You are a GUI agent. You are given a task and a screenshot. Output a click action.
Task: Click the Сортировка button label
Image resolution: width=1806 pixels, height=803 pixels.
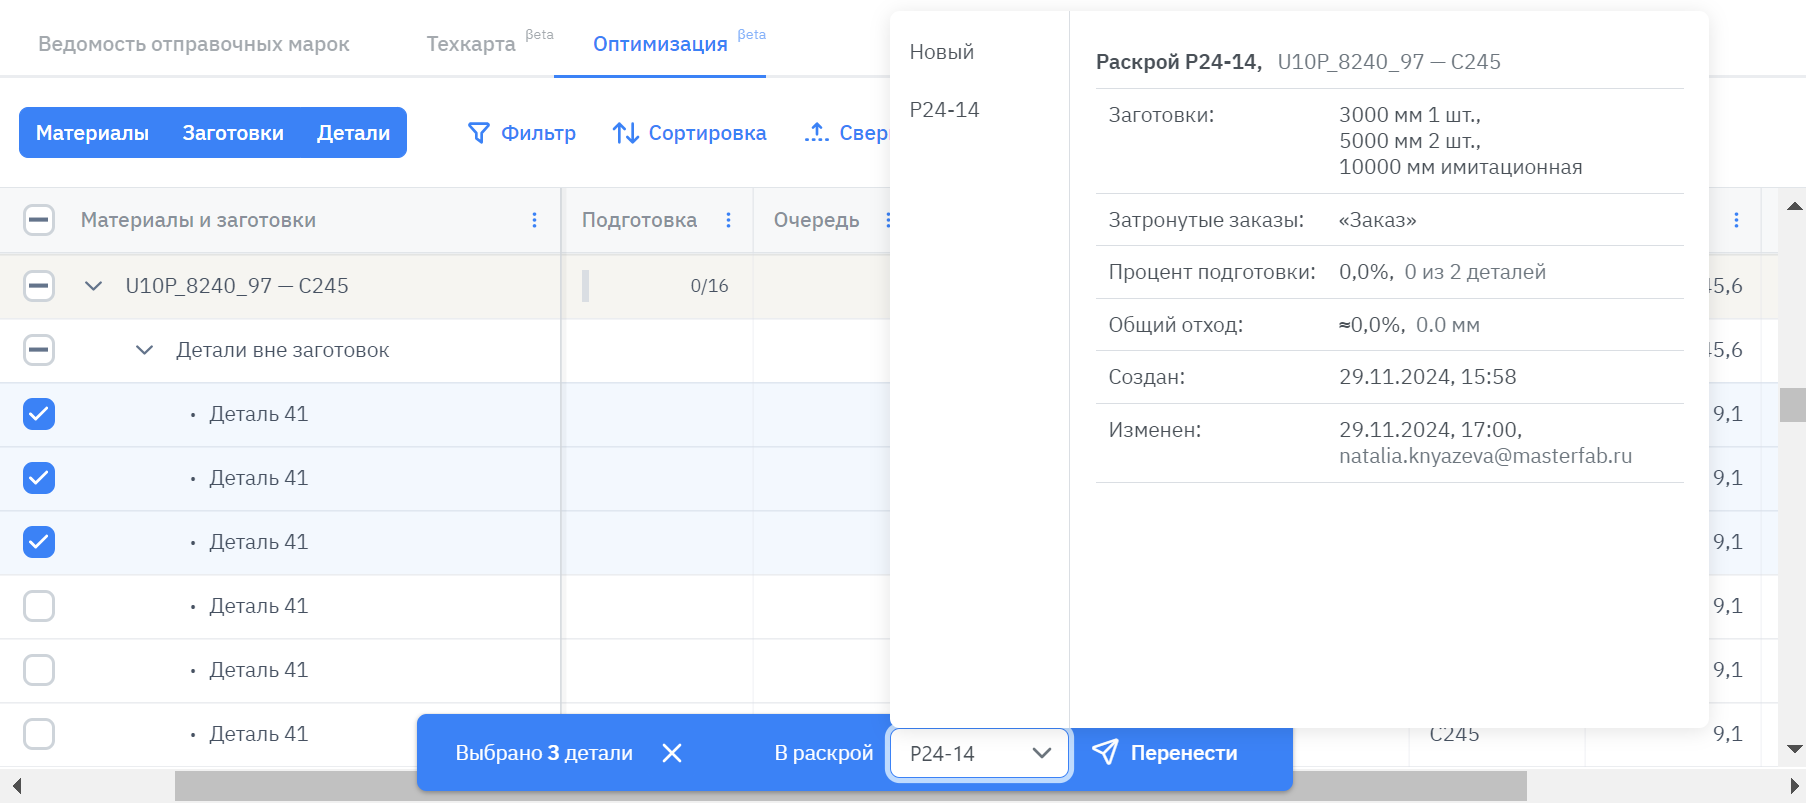coord(707,133)
